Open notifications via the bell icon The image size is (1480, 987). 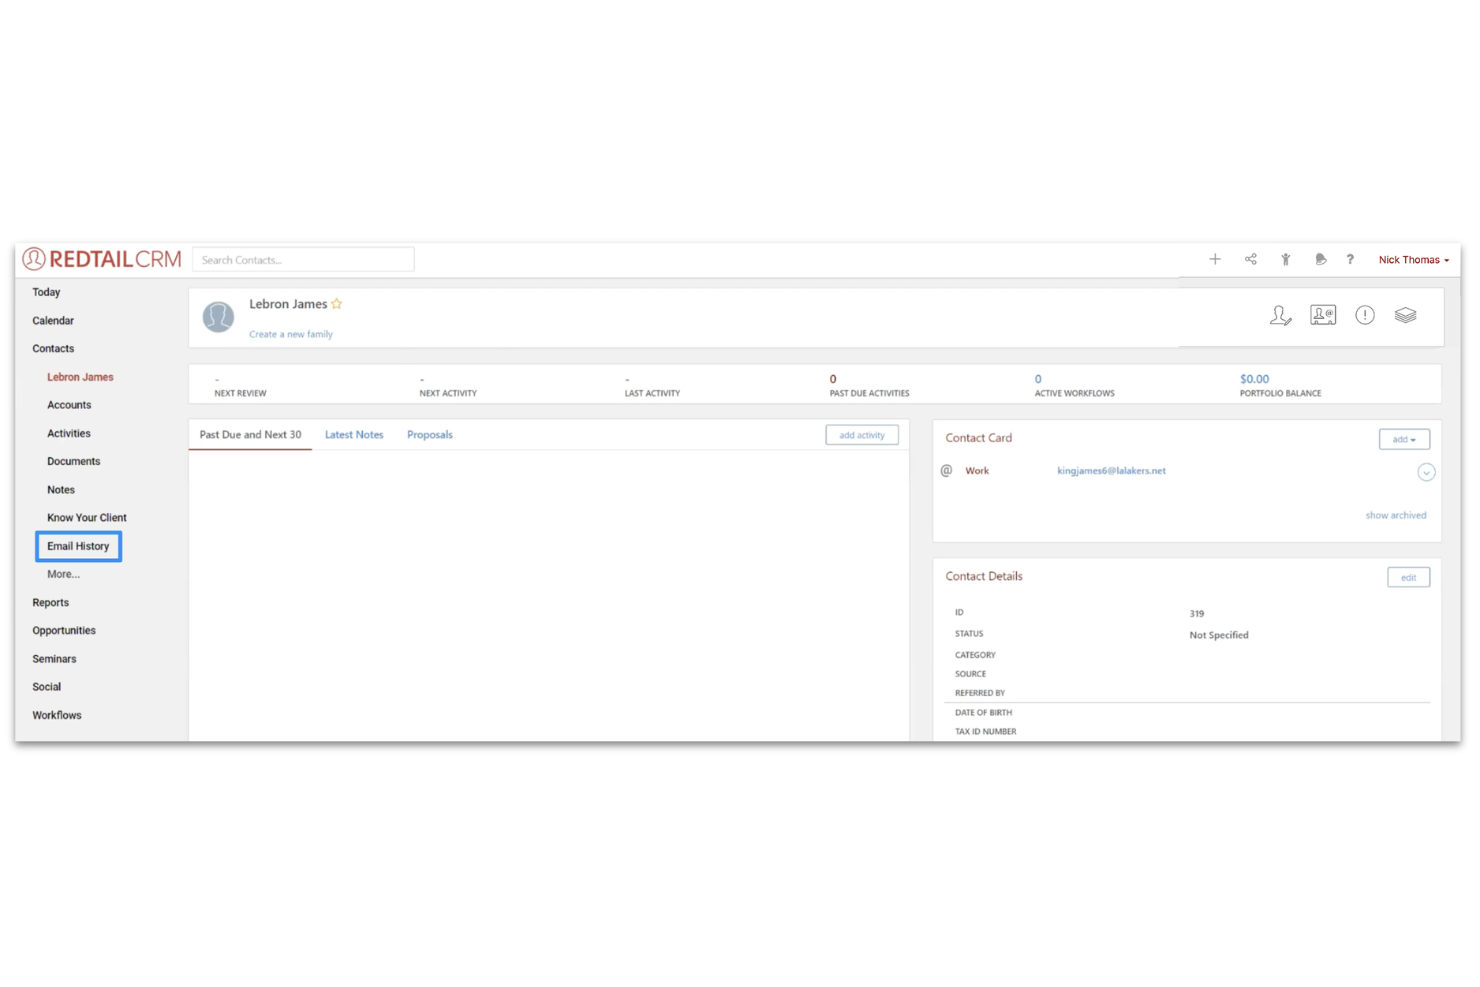pyautogui.click(x=1320, y=259)
